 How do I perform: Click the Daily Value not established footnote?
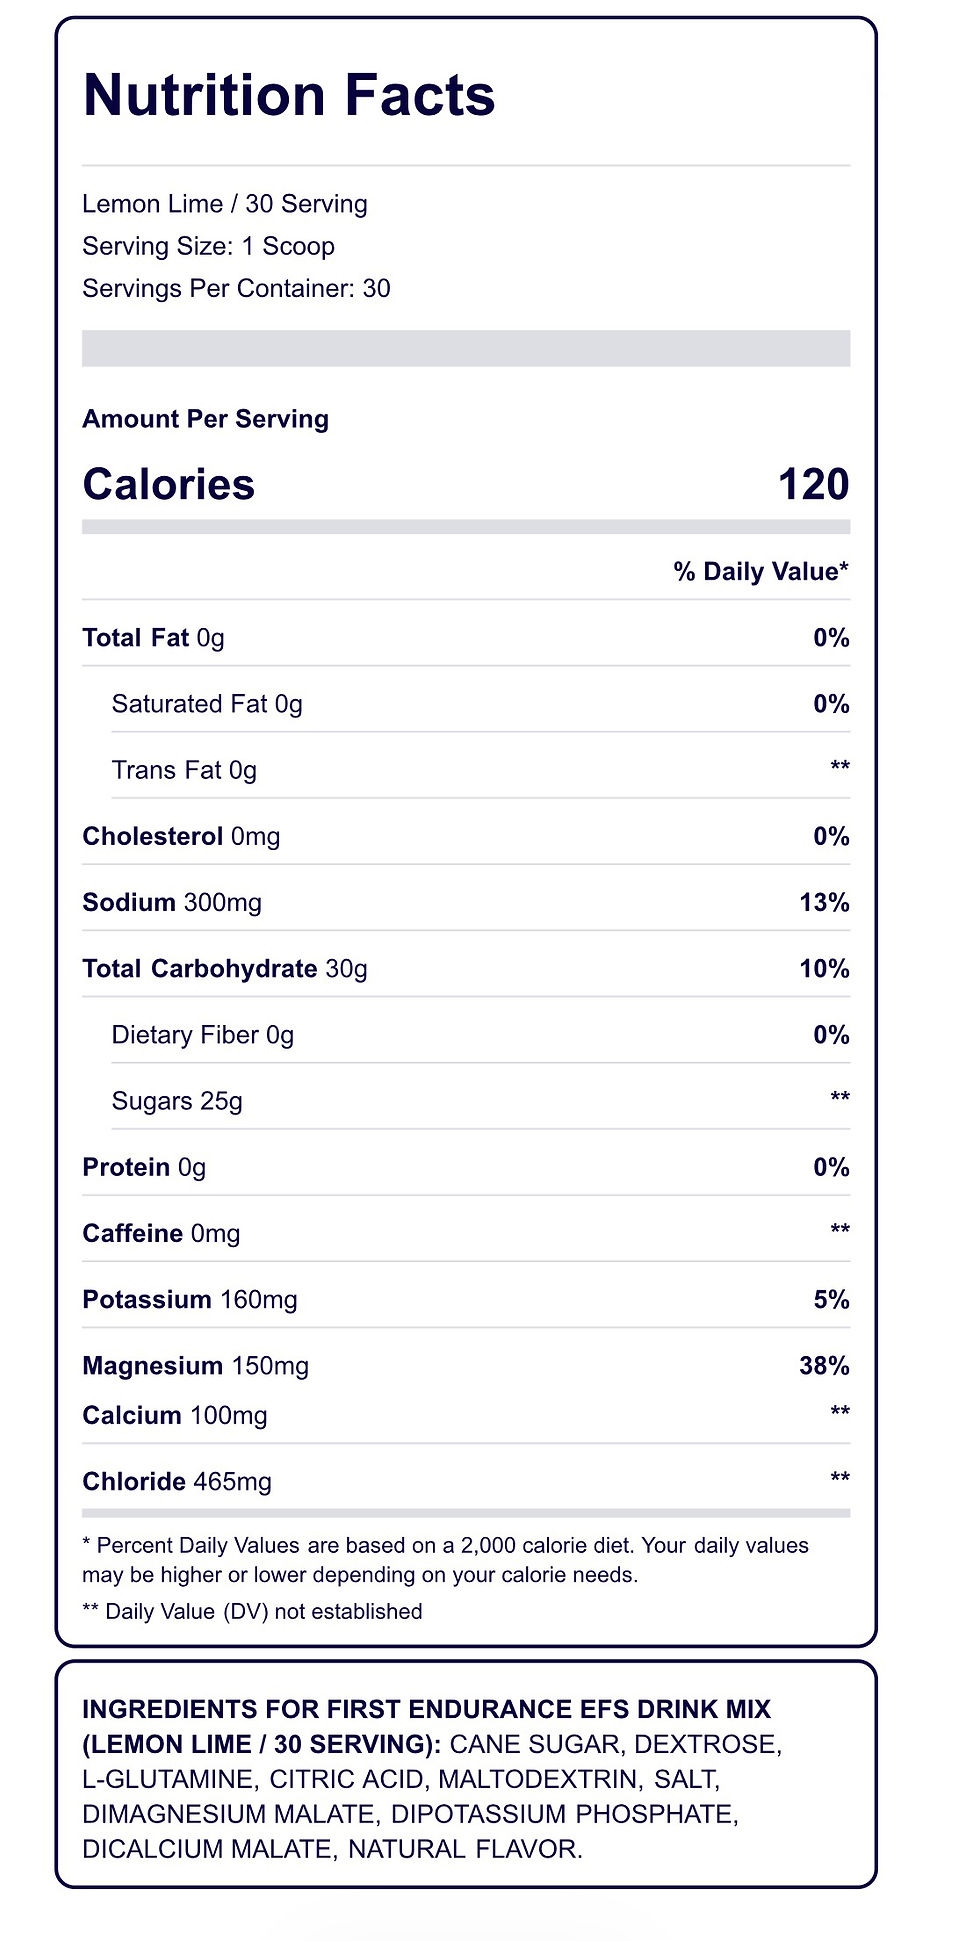[x=252, y=1611]
